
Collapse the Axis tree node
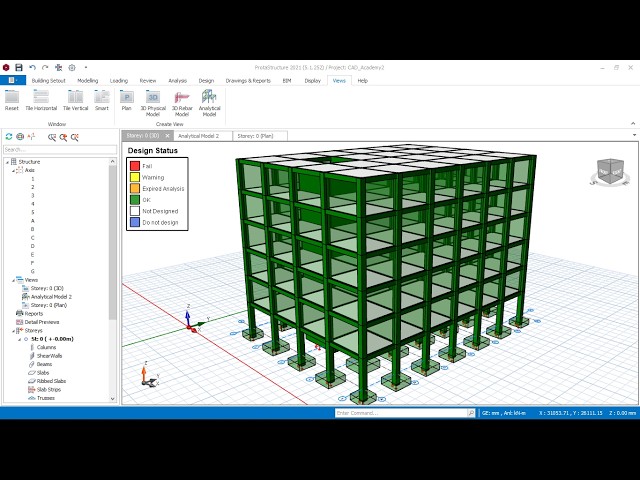click(x=13, y=171)
